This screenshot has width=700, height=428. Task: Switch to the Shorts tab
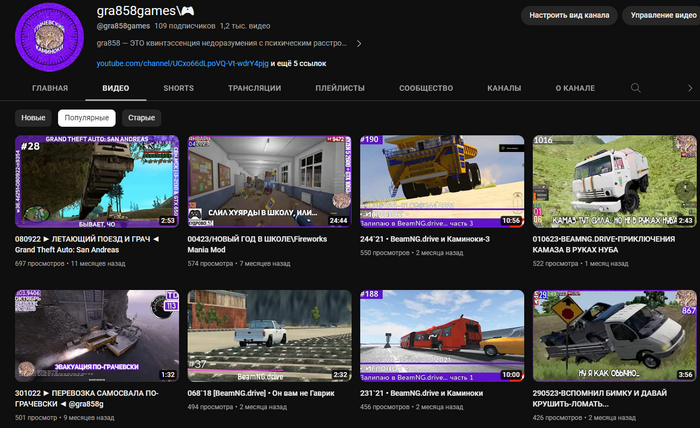(179, 88)
